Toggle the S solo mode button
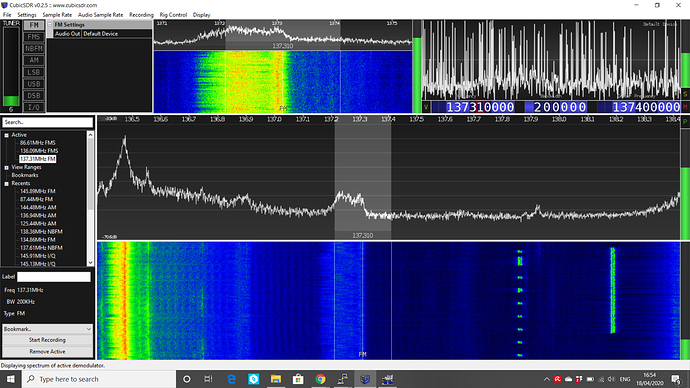This screenshot has height=388, width=690. pos(685,94)
